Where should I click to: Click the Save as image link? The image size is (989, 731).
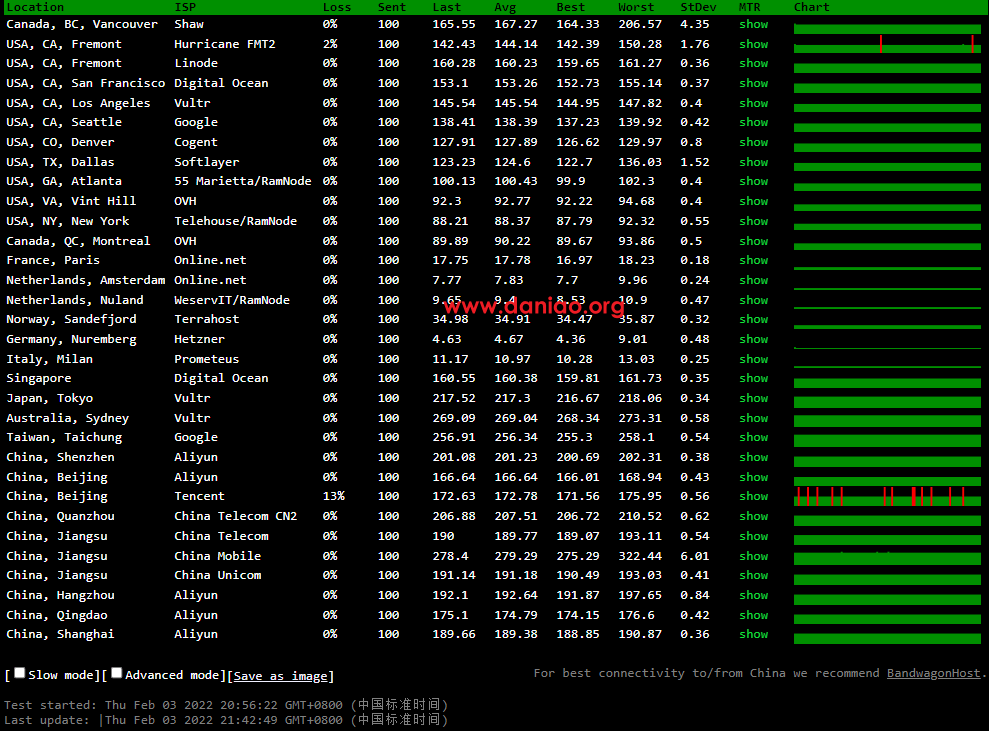coord(281,675)
